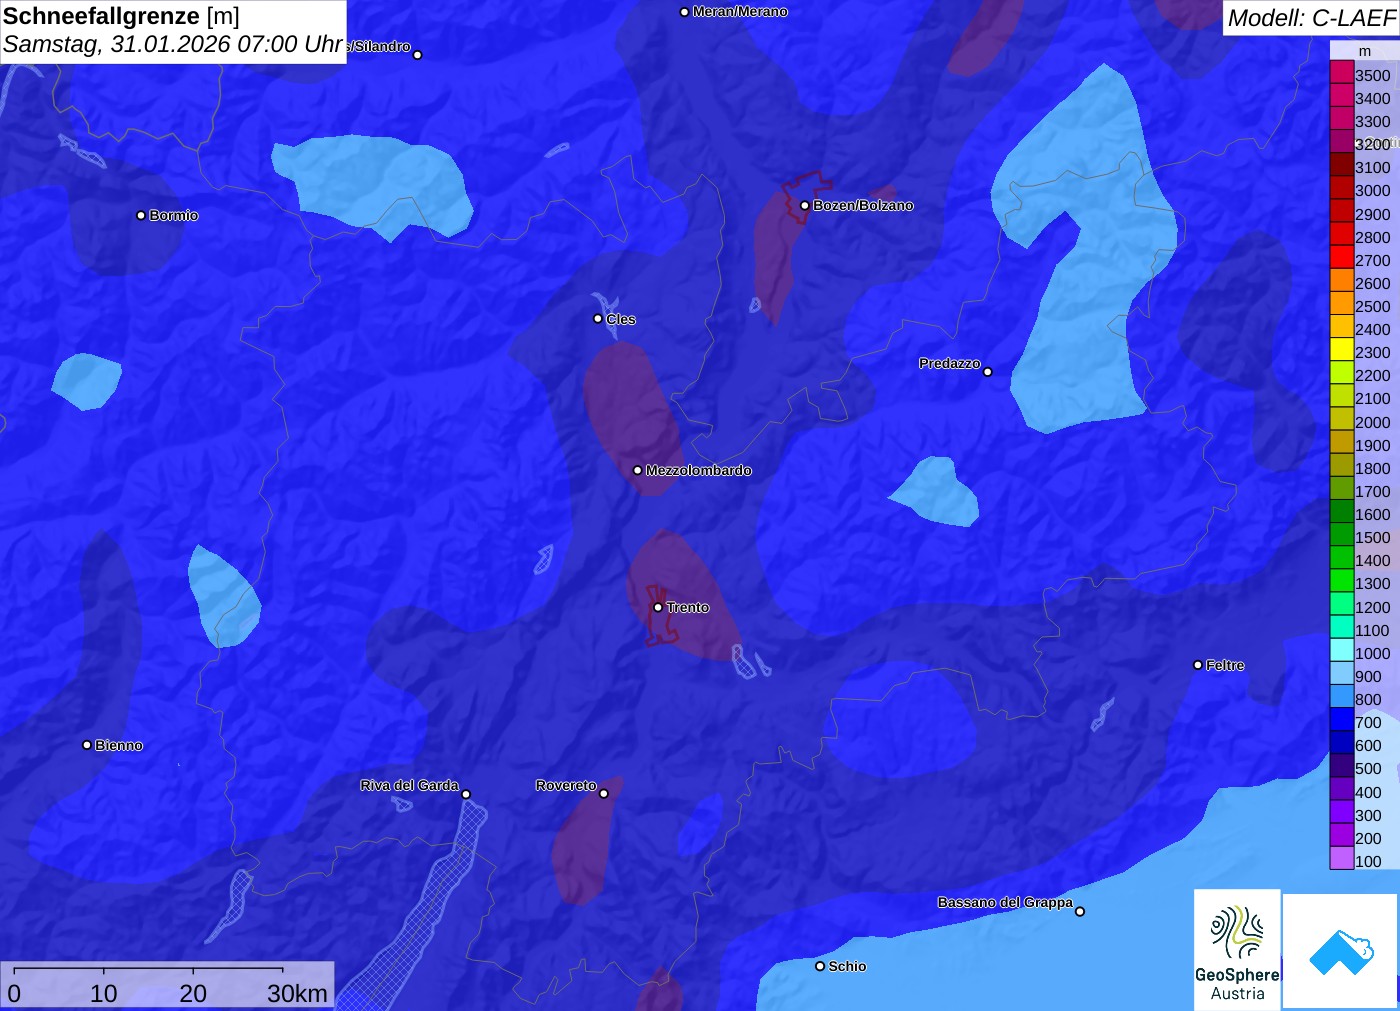Click the Predazzo marker dot
The height and width of the screenshot is (1011, 1400).
tap(988, 372)
